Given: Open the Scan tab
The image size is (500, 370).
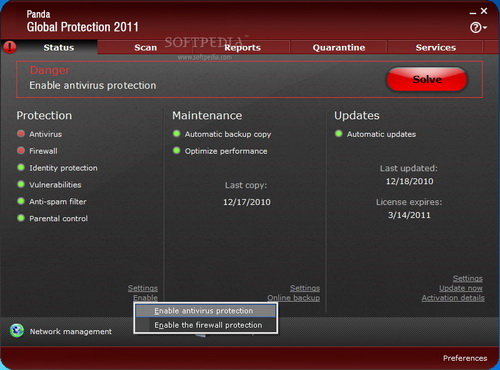Looking at the screenshot, I should click(145, 47).
